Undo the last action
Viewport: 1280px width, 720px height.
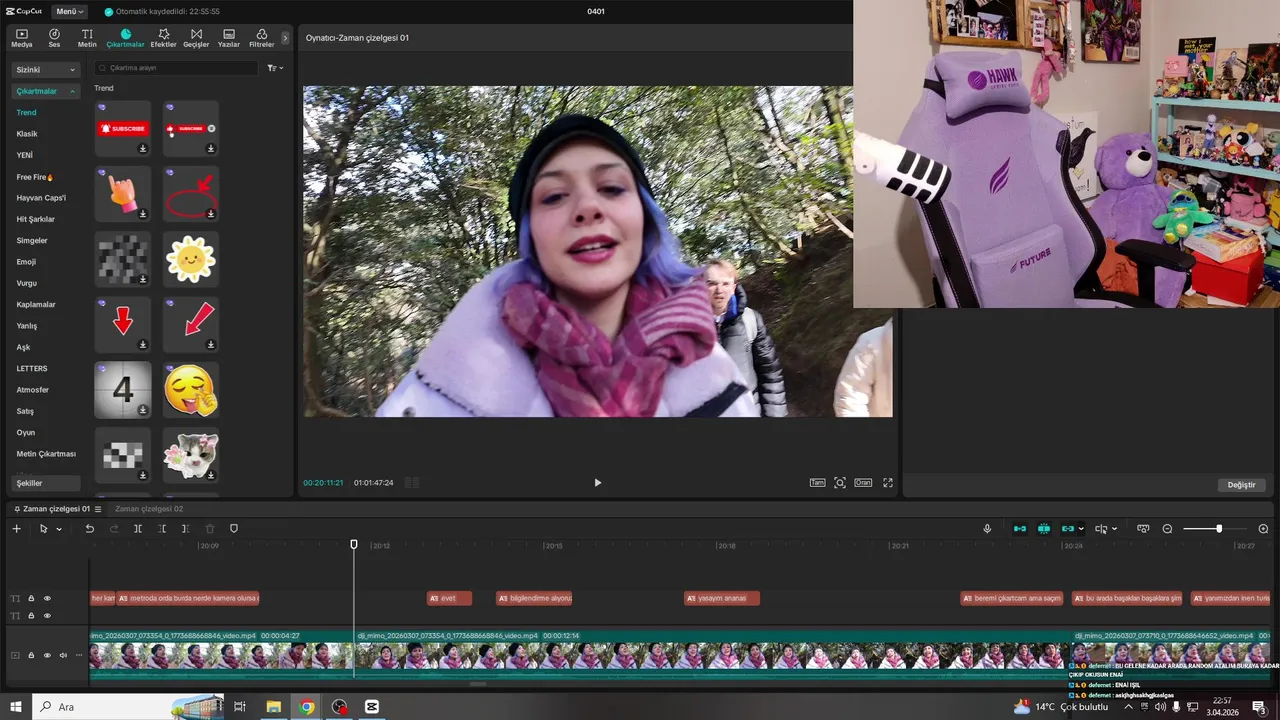[x=89, y=529]
